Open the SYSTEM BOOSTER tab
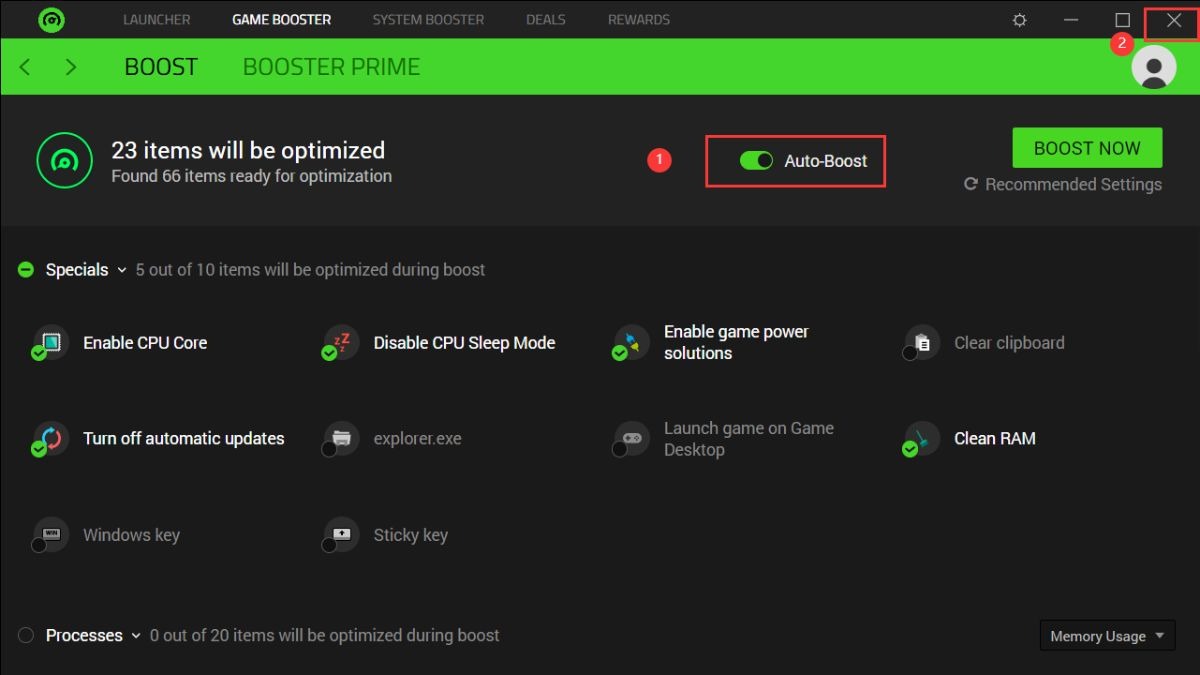This screenshot has height=675, width=1200. 428,19
